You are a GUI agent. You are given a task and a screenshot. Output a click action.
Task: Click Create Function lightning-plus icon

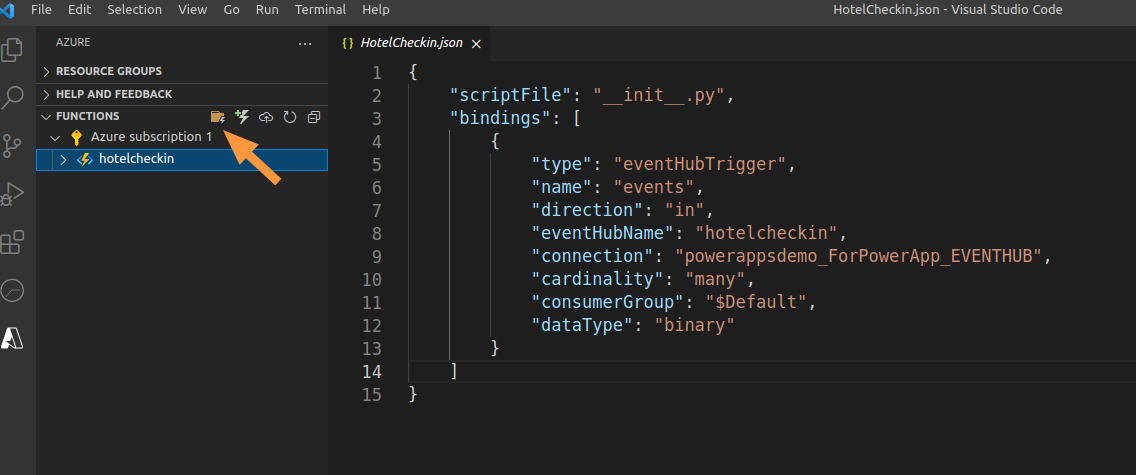[x=243, y=117]
